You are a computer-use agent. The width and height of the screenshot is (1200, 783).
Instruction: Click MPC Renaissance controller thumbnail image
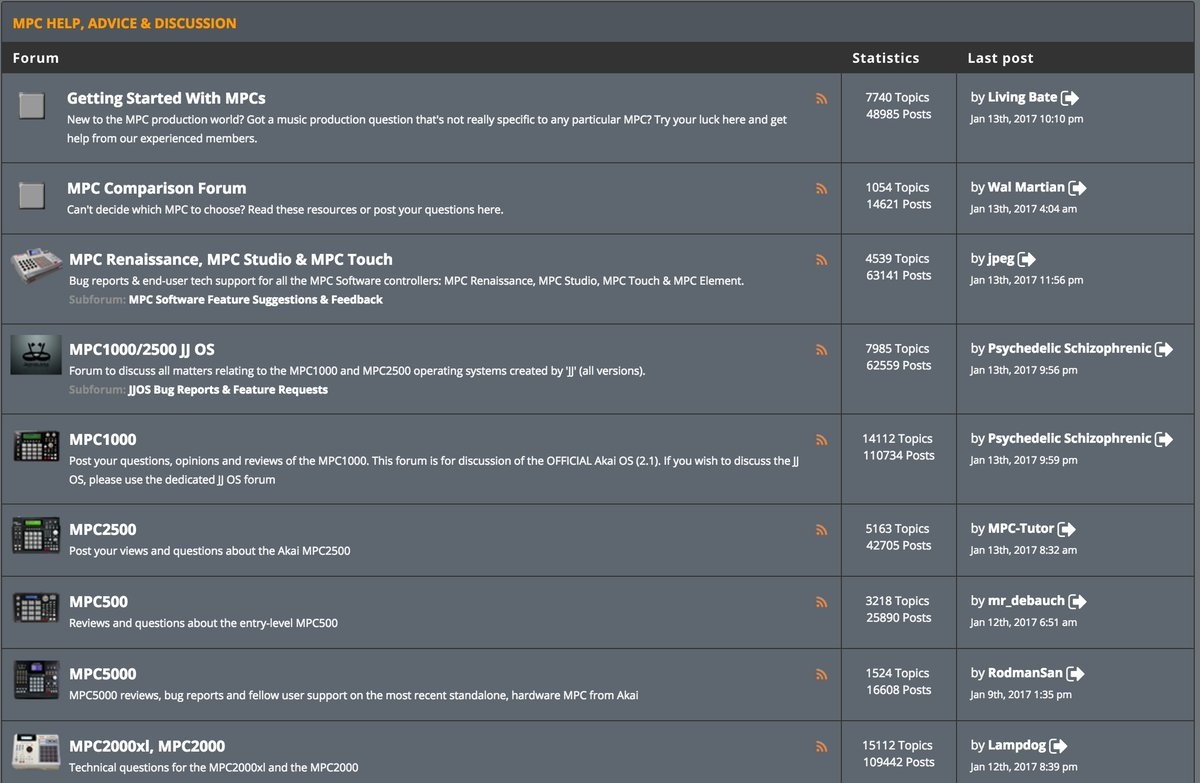tap(37, 267)
